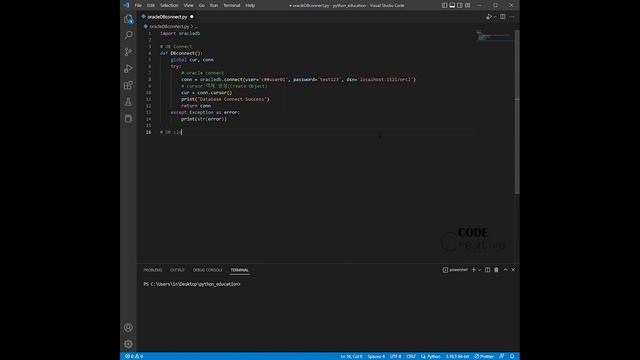Click unsaved dot on oracleDBconnect.py tab
Viewport: 640px width, 360px height.
[x=191, y=17]
